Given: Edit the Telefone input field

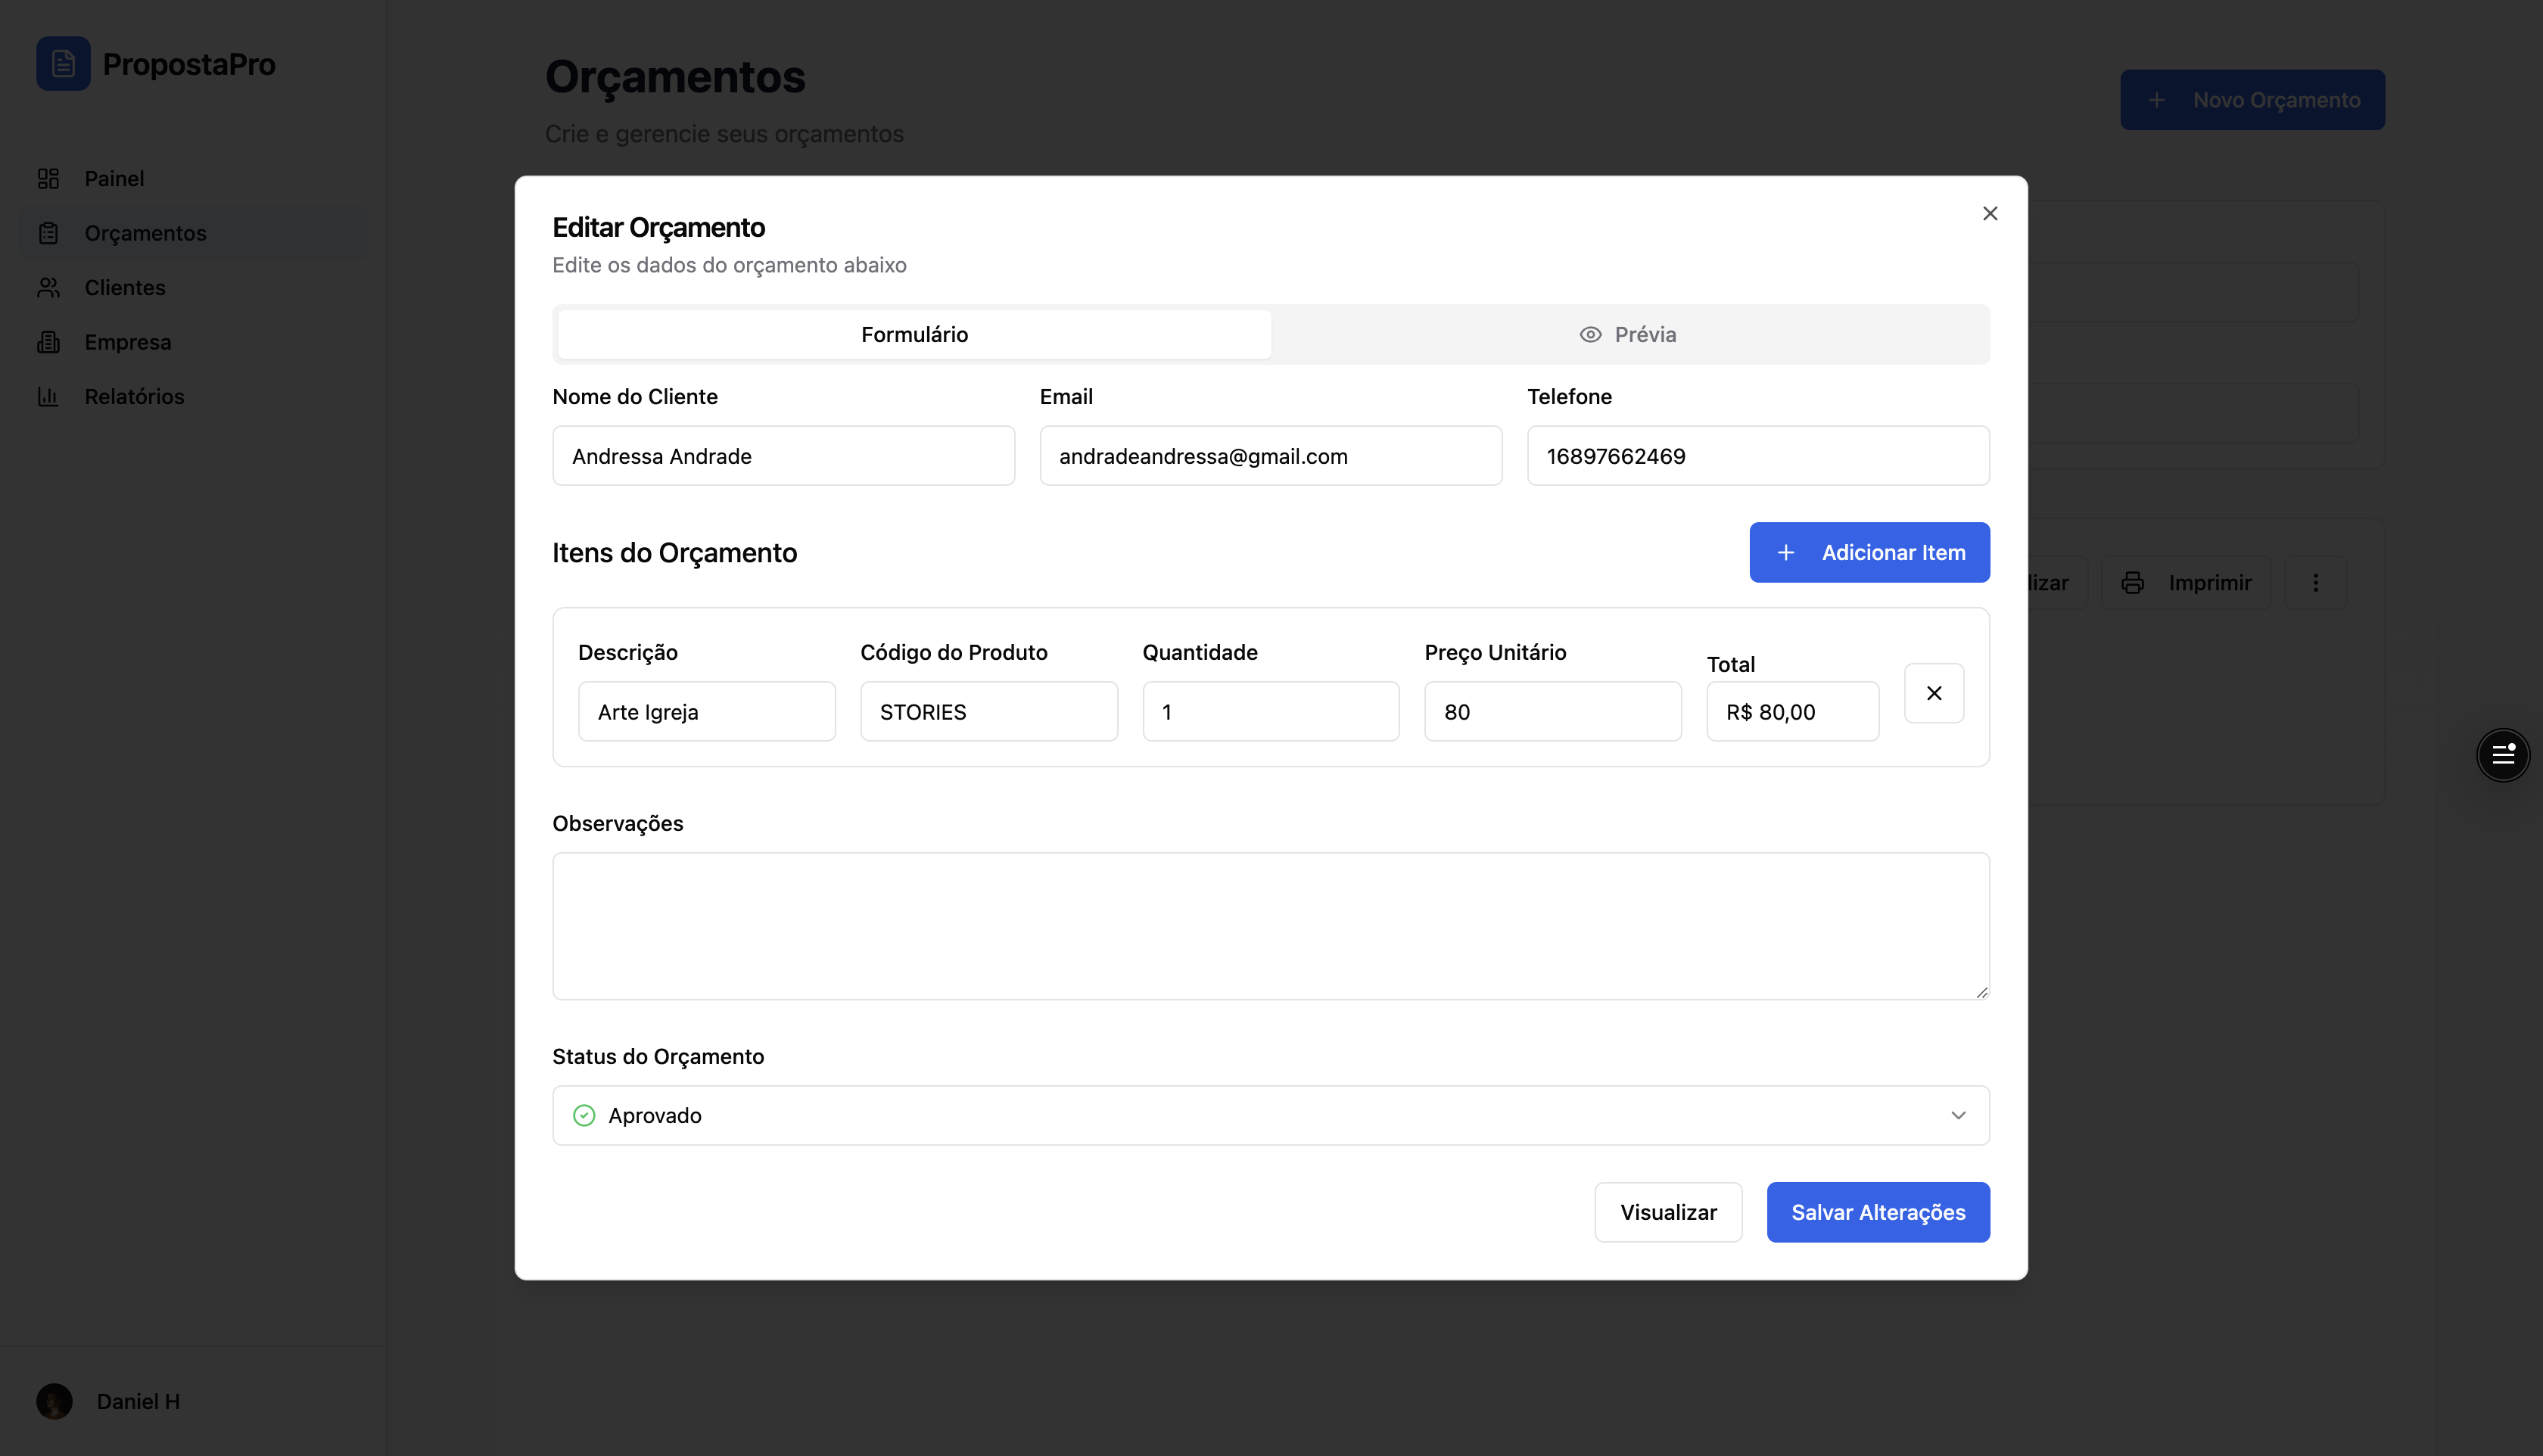Looking at the screenshot, I should (x=1758, y=456).
